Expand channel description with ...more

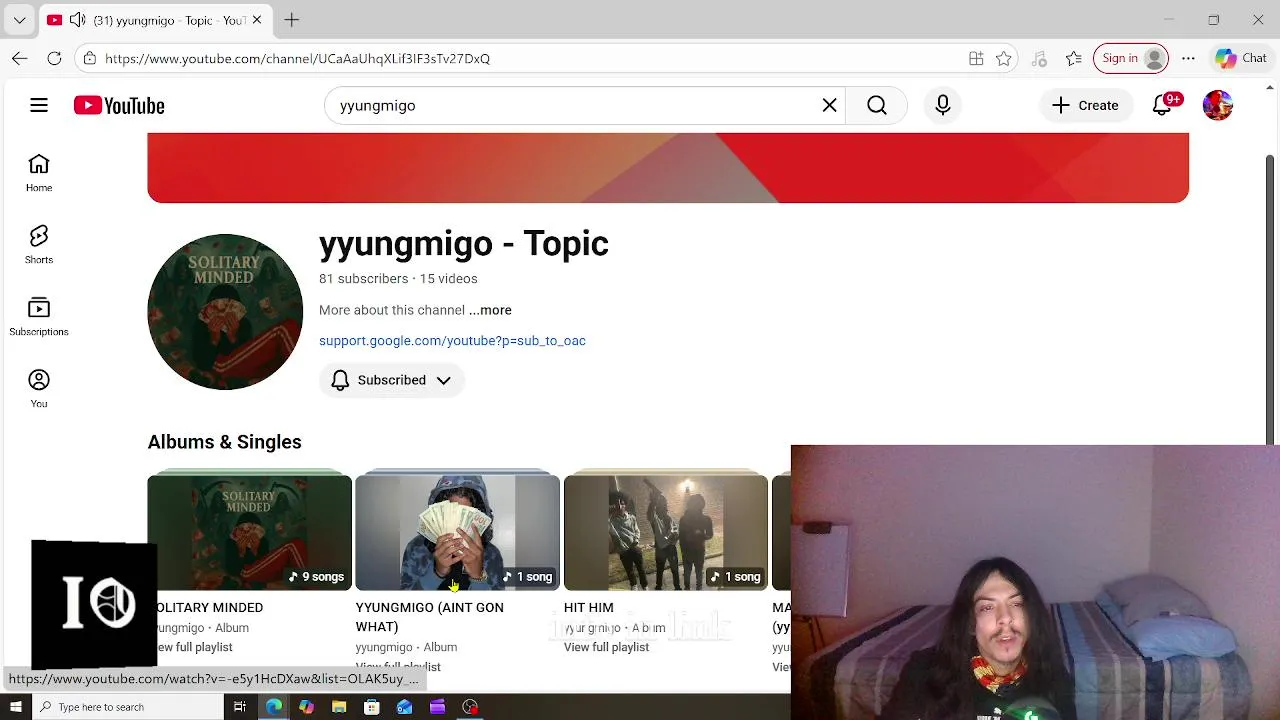tap(490, 310)
